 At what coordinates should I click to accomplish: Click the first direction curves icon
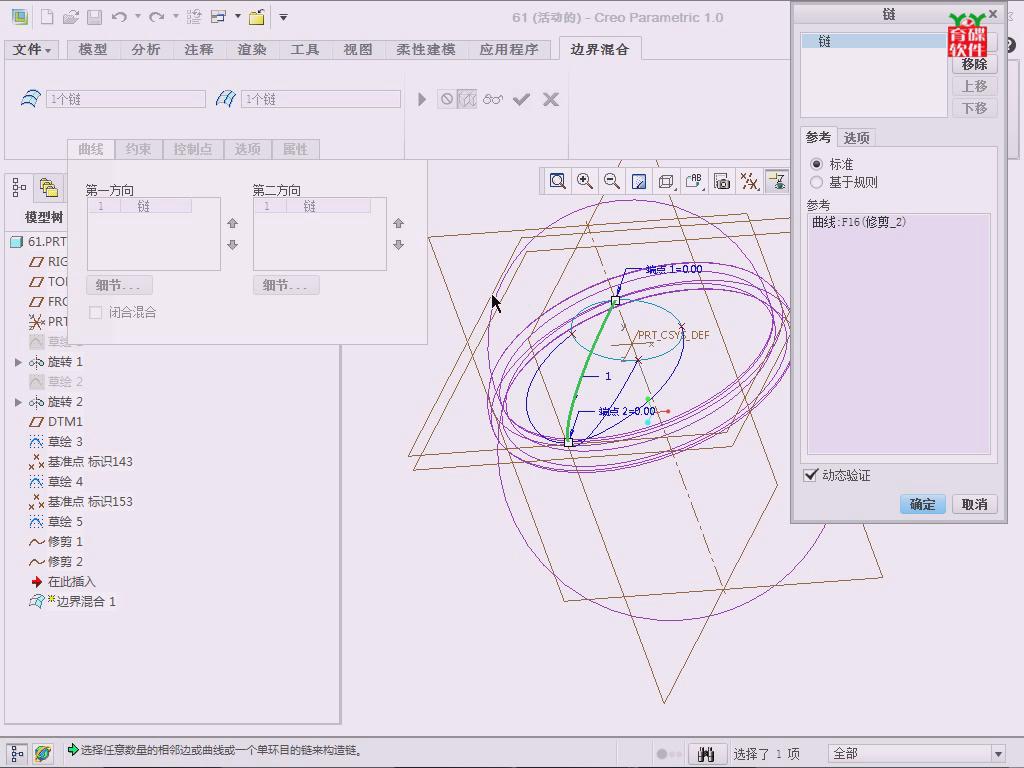pos(30,99)
